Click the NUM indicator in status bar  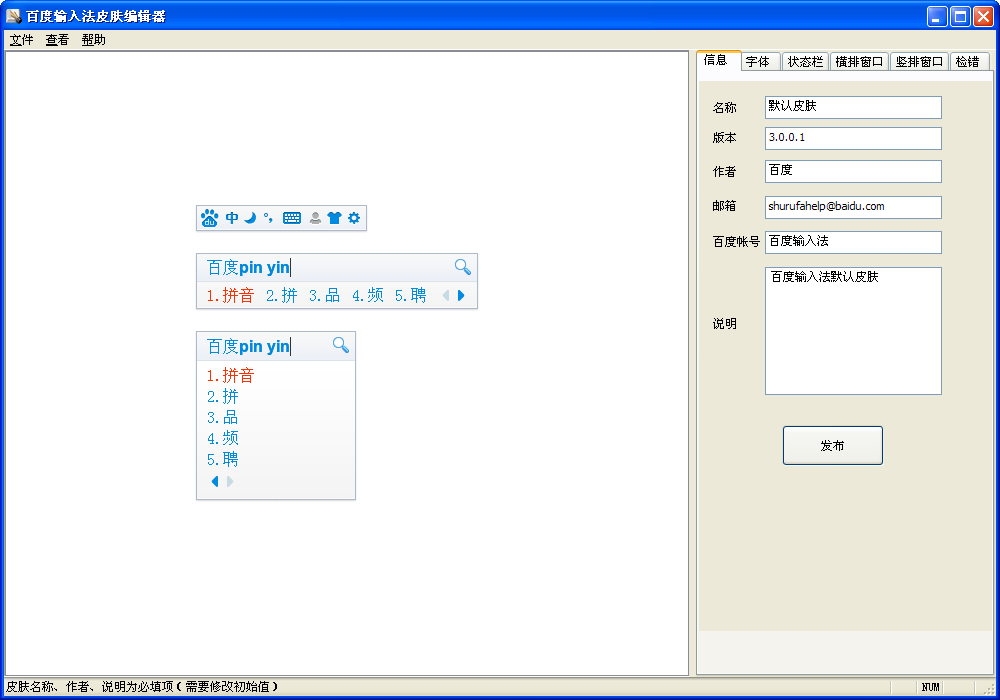click(930, 687)
